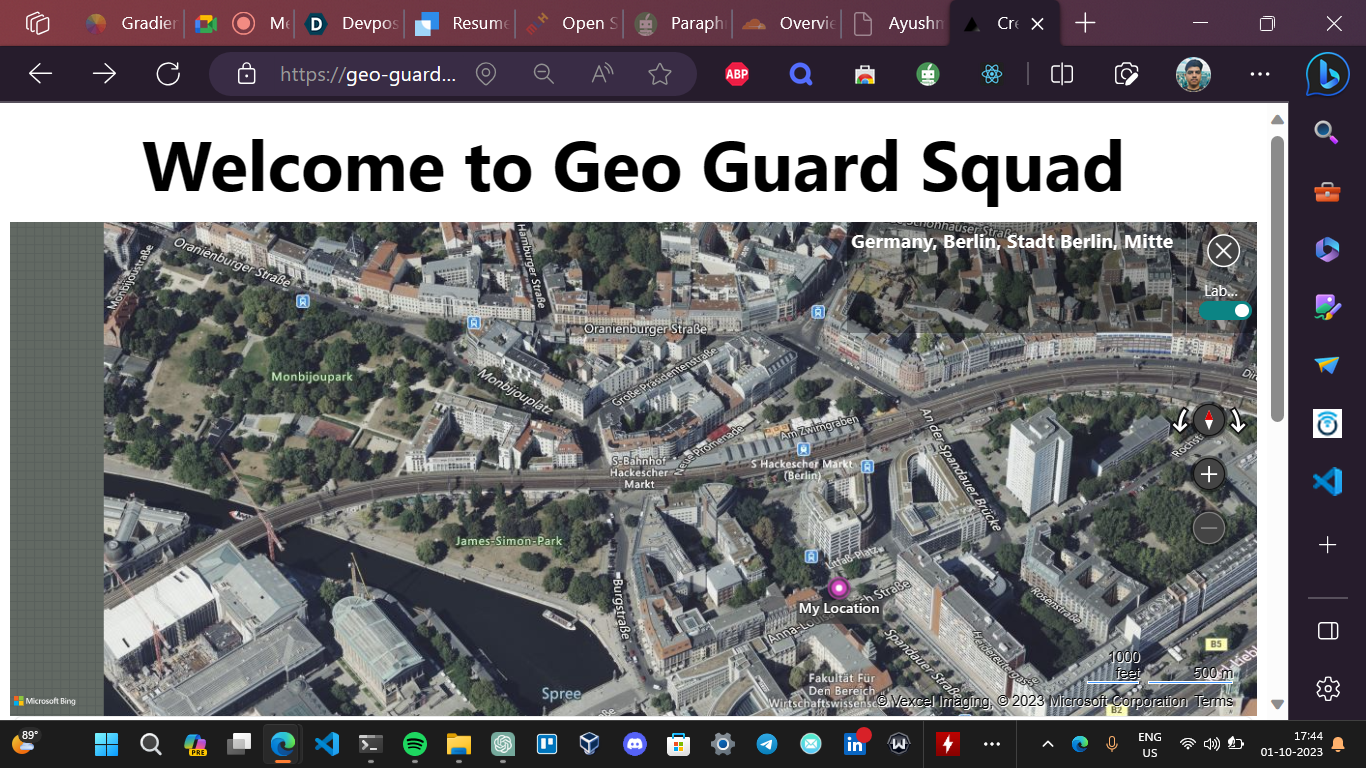Click the location permission icon in address bar
This screenshot has width=1366, height=768.
[x=486, y=74]
